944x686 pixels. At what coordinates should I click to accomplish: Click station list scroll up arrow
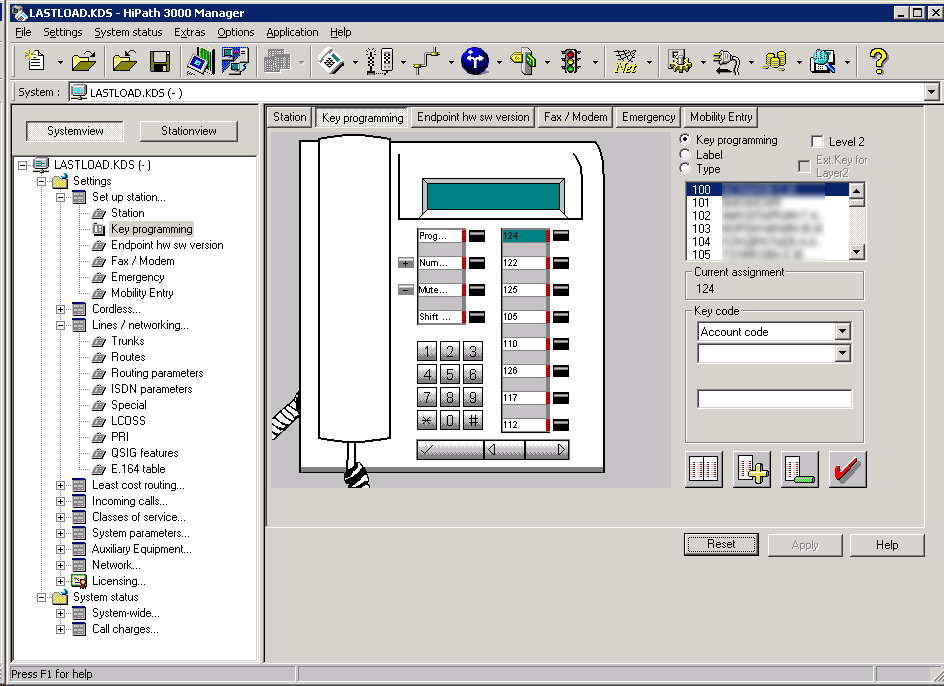click(x=857, y=190)
